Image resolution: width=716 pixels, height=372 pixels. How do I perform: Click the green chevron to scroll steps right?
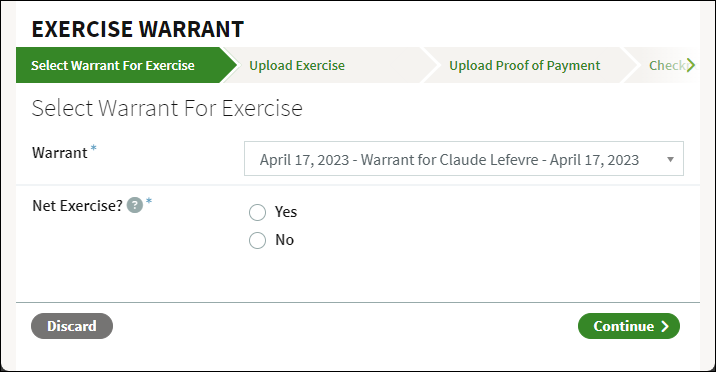[691, 65]
